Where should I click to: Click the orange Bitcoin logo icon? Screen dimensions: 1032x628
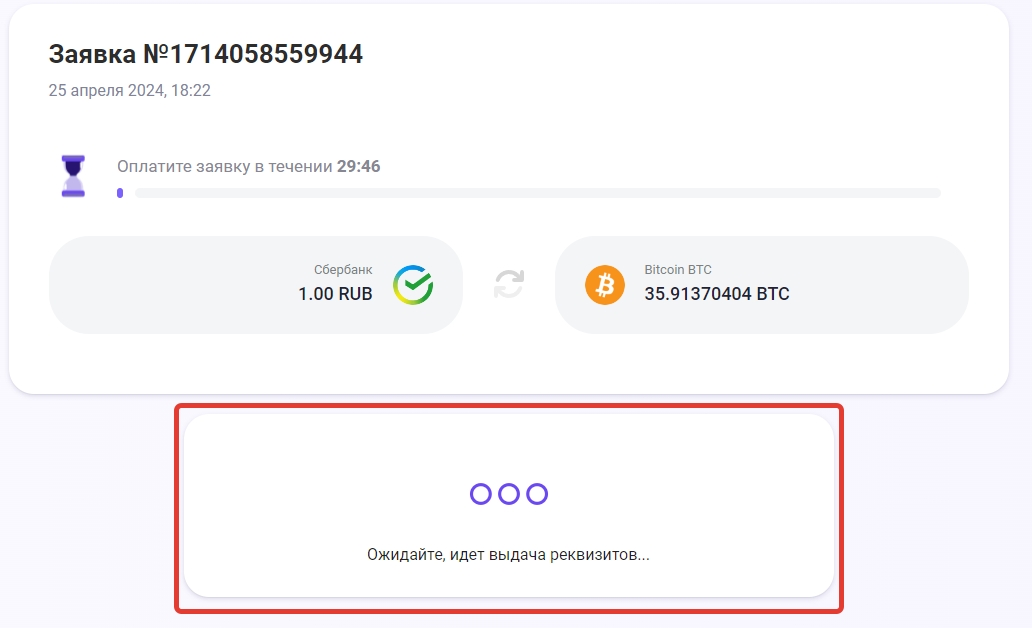604,286
